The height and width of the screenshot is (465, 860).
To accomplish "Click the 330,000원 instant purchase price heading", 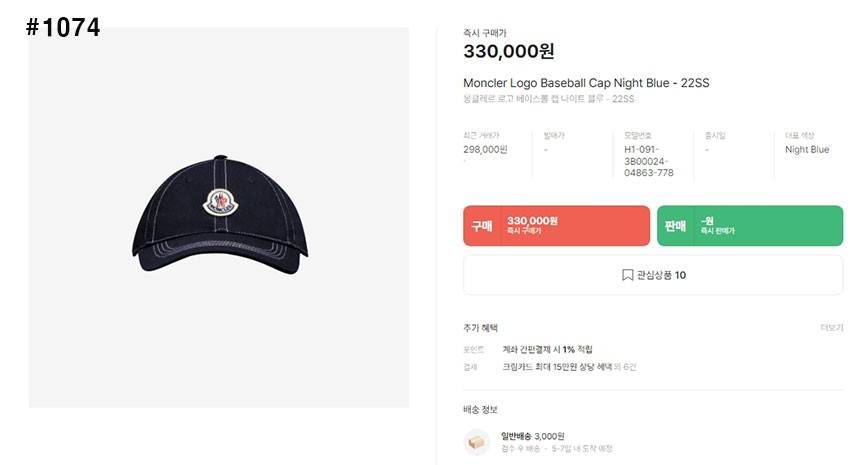I will [509, 51].
